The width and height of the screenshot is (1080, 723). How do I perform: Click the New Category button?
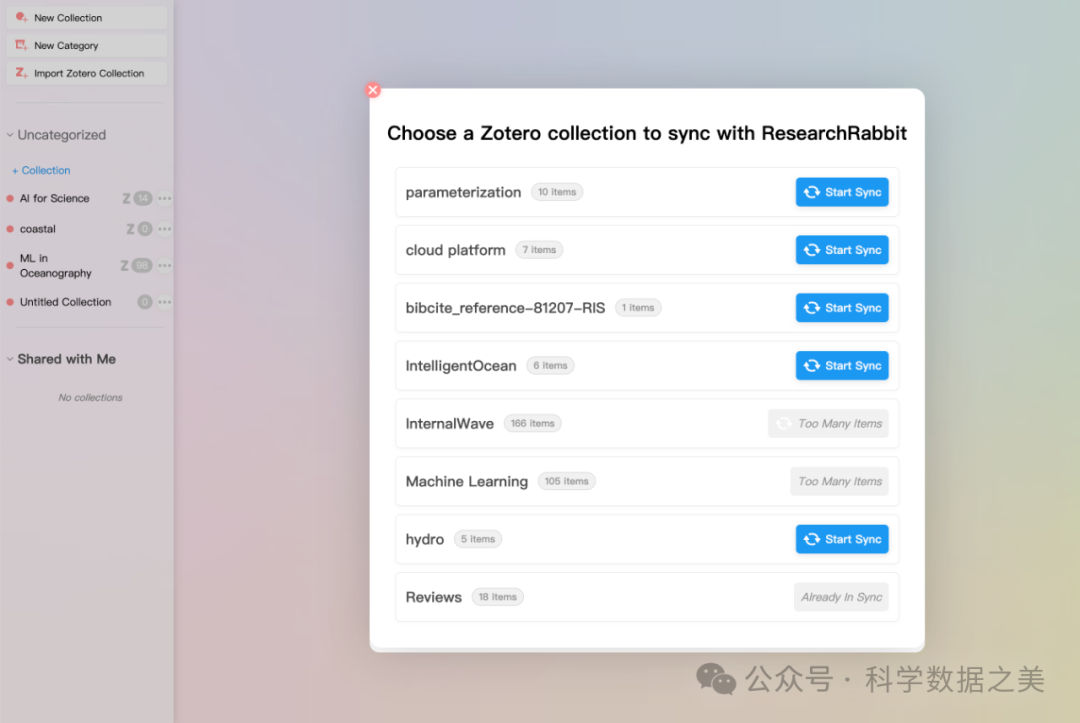click(x=86, y=46)
